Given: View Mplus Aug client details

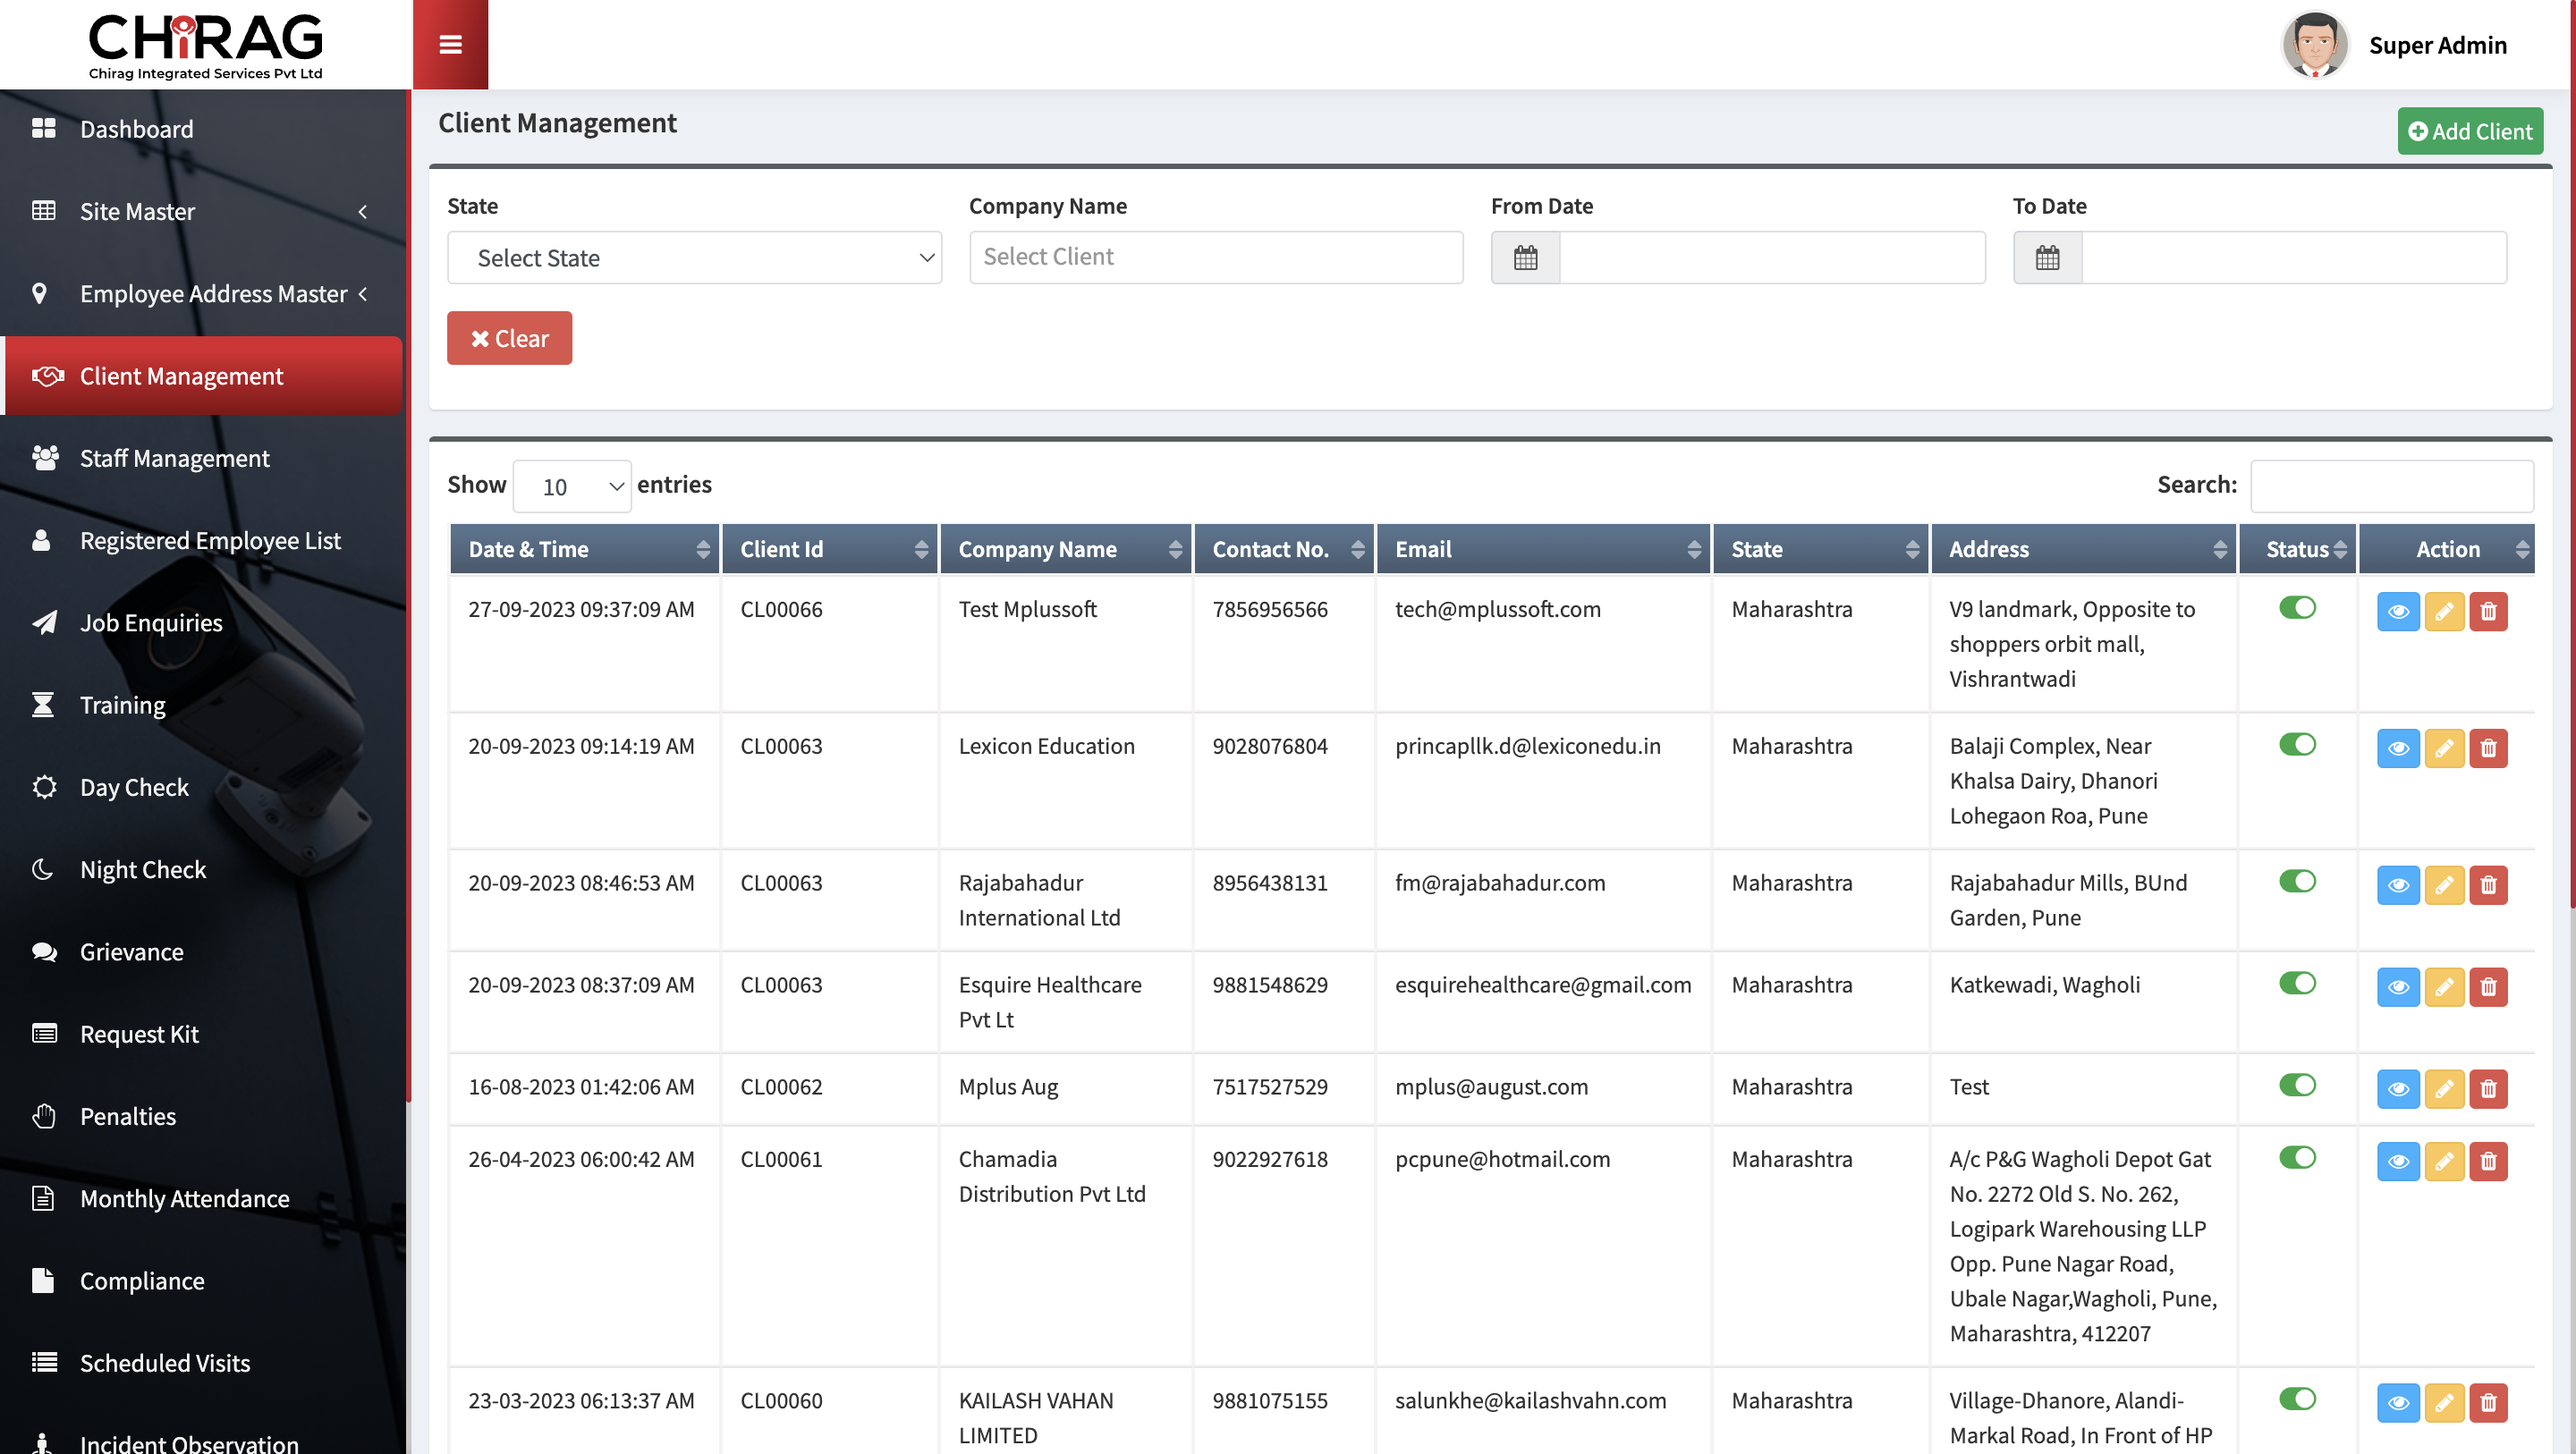Looking at the screenshot, I should 2398,1089.
